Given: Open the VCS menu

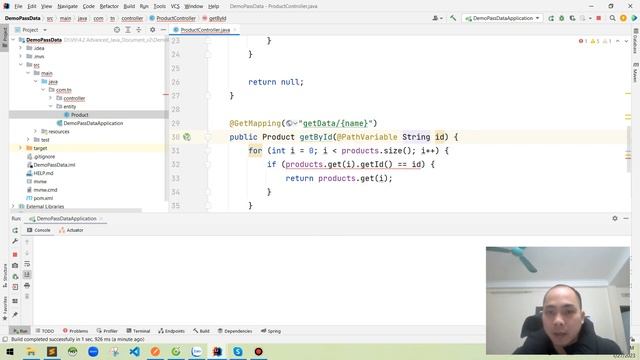Looking at the screenshot, I should point(175,6).
